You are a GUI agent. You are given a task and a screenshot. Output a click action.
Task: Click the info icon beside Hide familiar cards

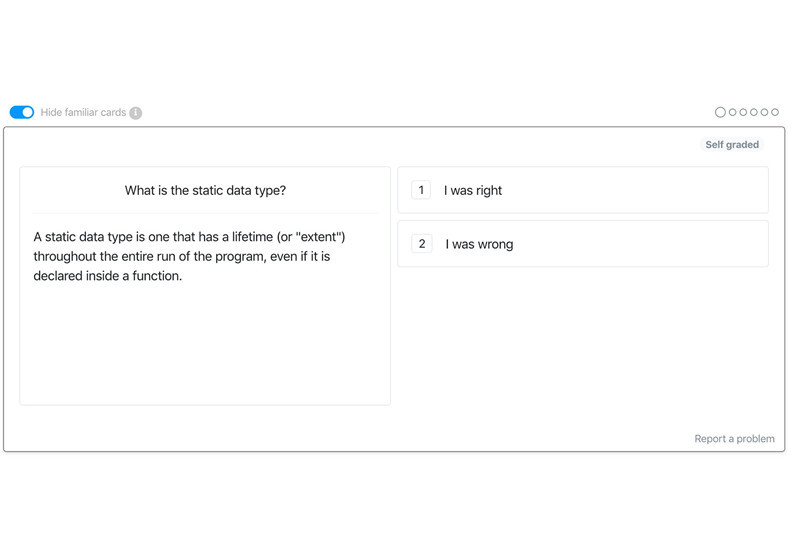click(135, 113)
